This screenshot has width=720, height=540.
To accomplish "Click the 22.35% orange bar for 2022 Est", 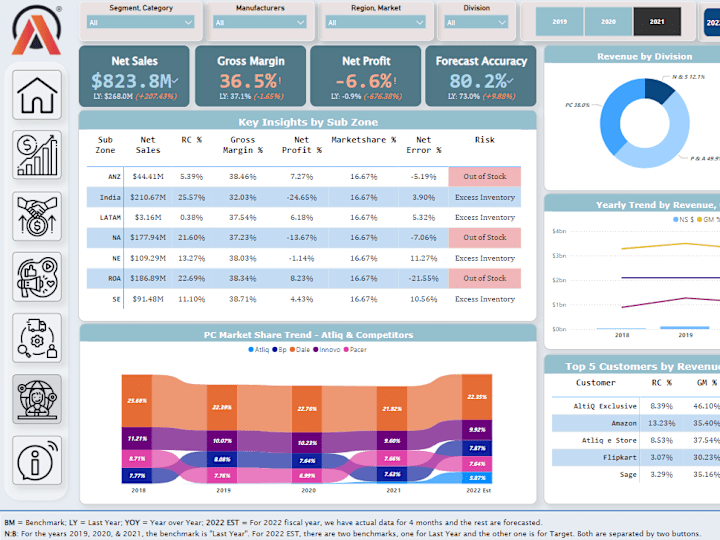I will coord(477,397).
